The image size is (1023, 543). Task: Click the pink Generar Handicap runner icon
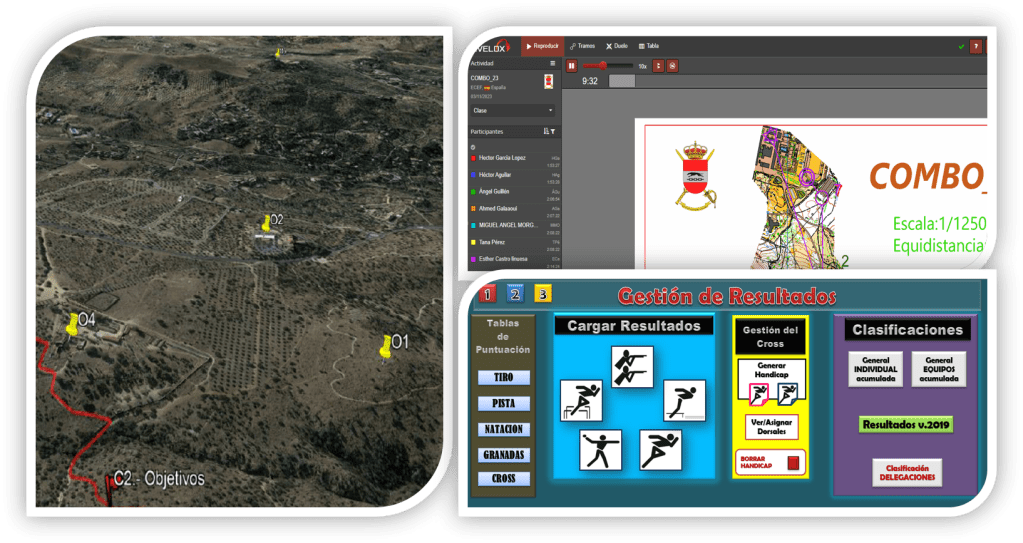760,393
